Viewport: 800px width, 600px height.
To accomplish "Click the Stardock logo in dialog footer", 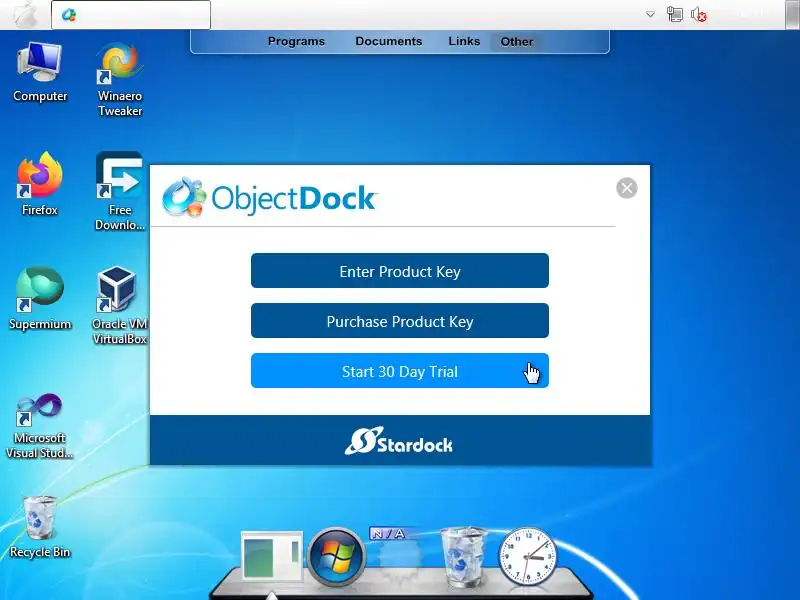I will (x=398, y=441).
